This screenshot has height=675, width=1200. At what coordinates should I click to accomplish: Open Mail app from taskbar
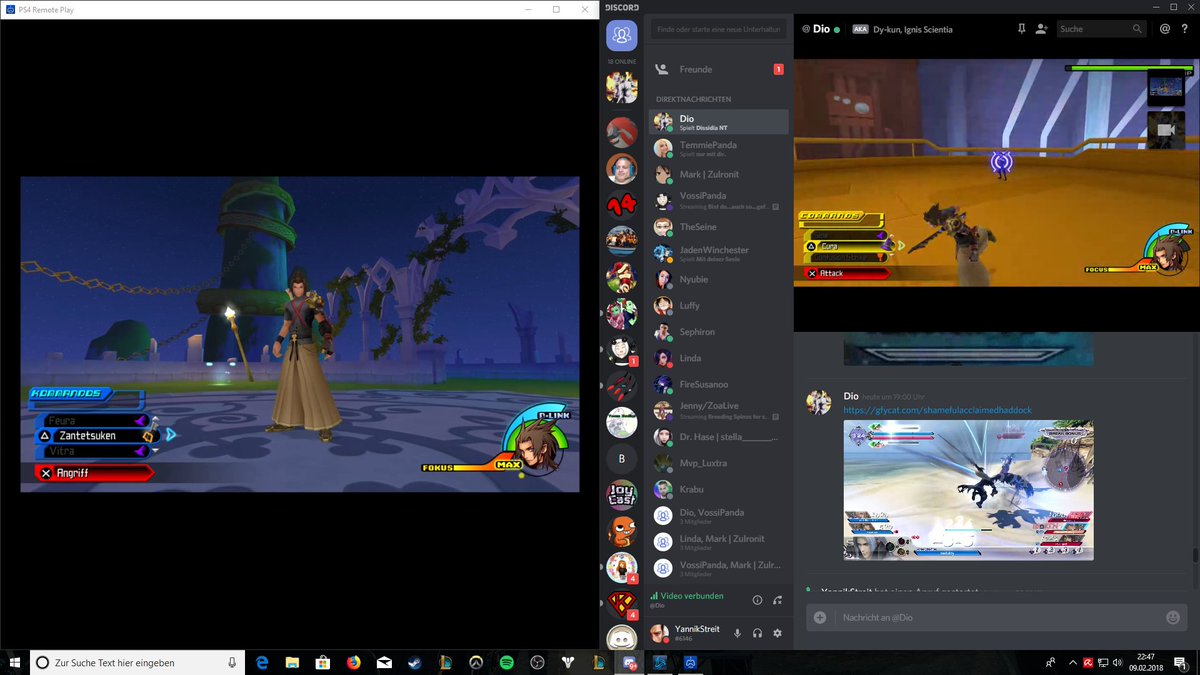(384, 662)
